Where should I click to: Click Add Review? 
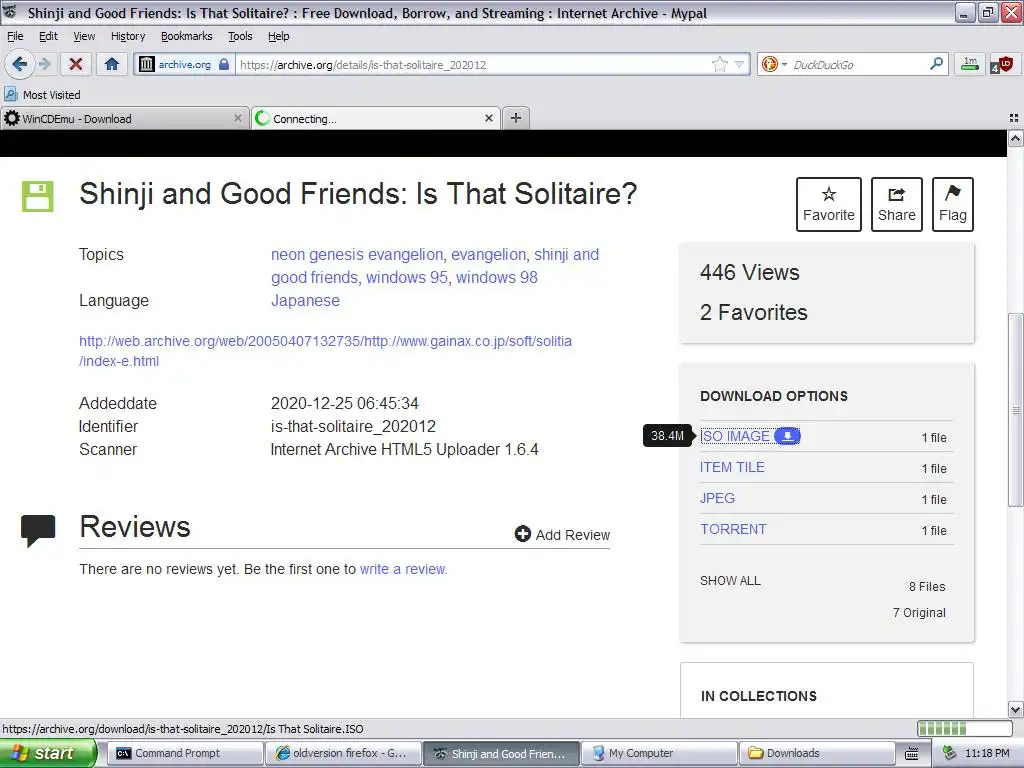562,535
